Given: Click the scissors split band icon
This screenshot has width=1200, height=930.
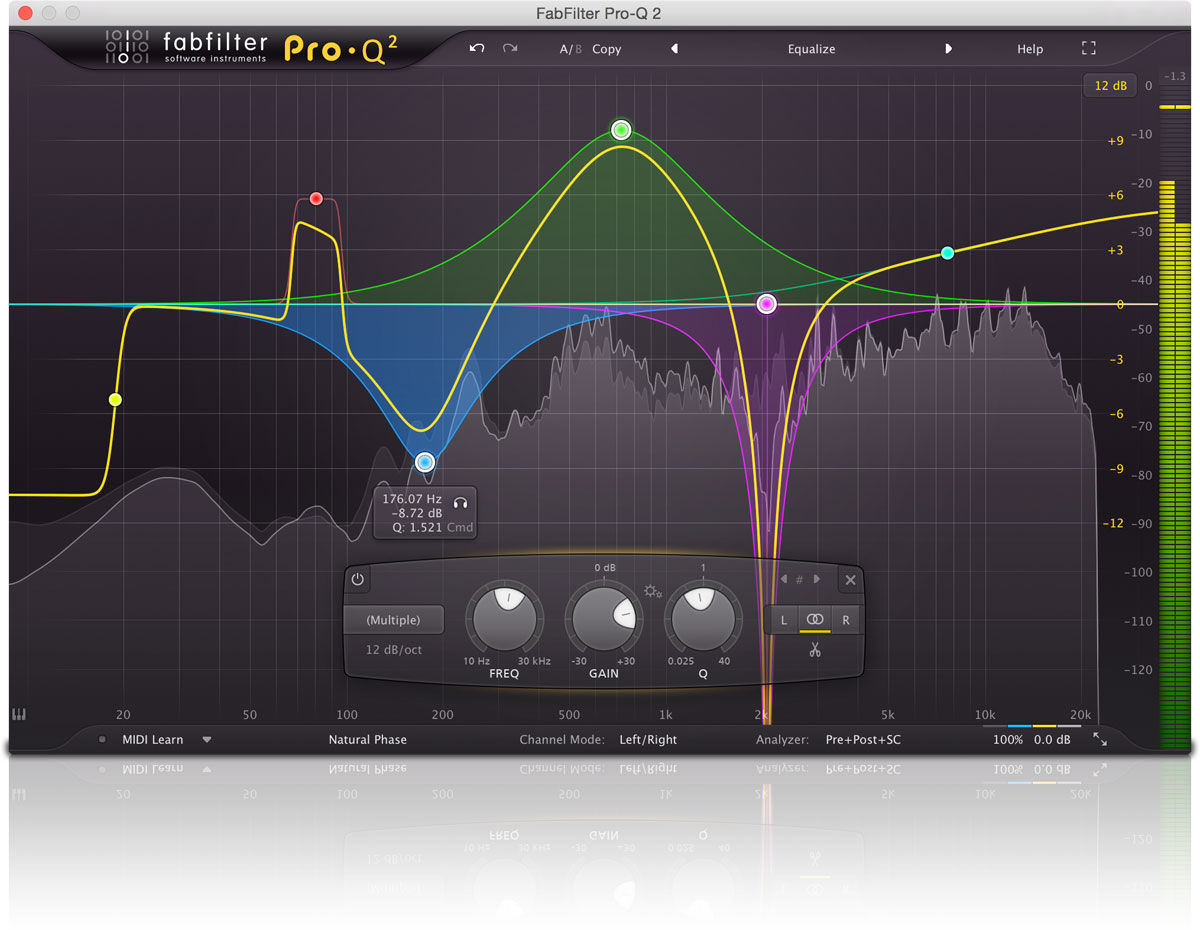Looking at the screenshot, I should point(815,651).
